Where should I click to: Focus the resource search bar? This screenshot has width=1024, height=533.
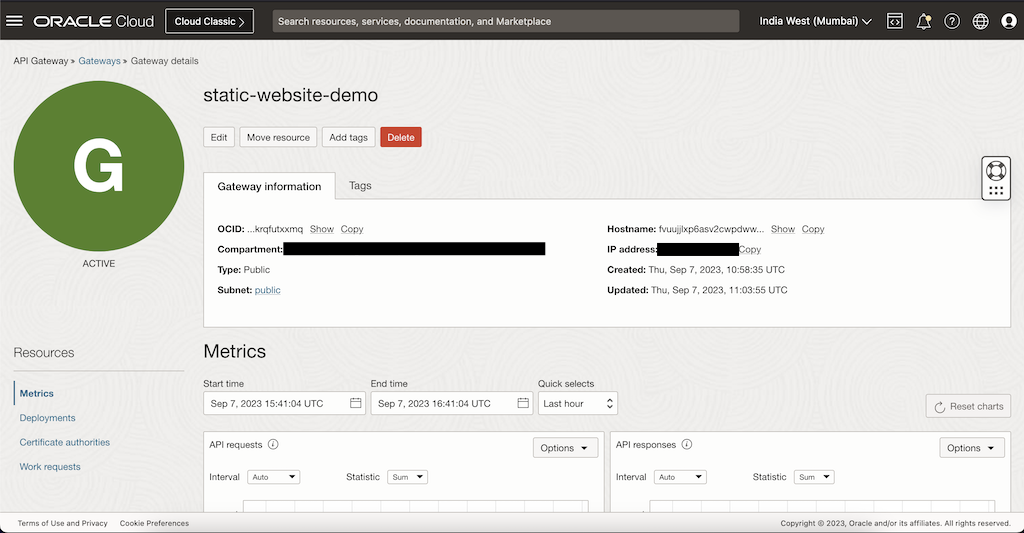[x=505, y=21]
